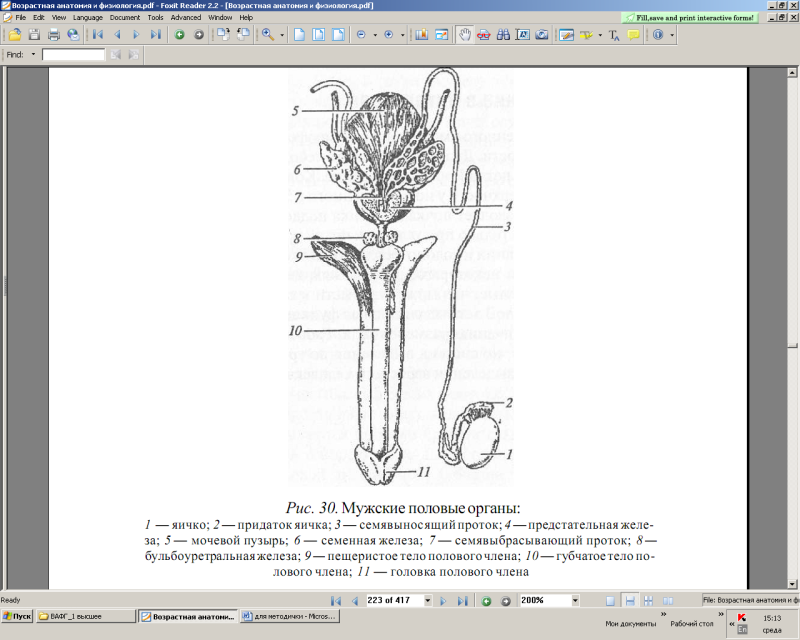
Task: Click the Snapshot camera tool
Action: [541, 34]
